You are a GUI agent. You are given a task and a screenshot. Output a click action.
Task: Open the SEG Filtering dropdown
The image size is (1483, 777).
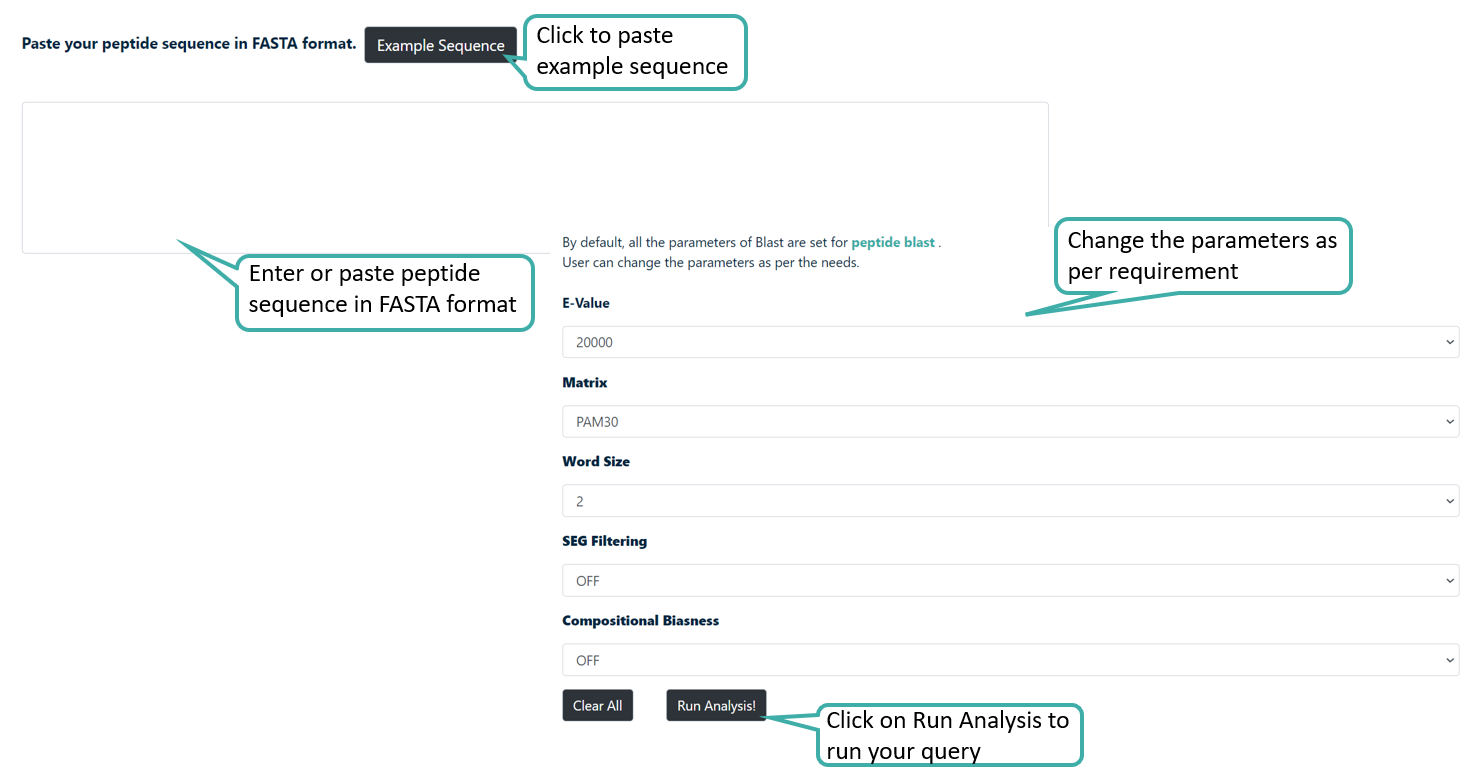tap(1010, 581)
